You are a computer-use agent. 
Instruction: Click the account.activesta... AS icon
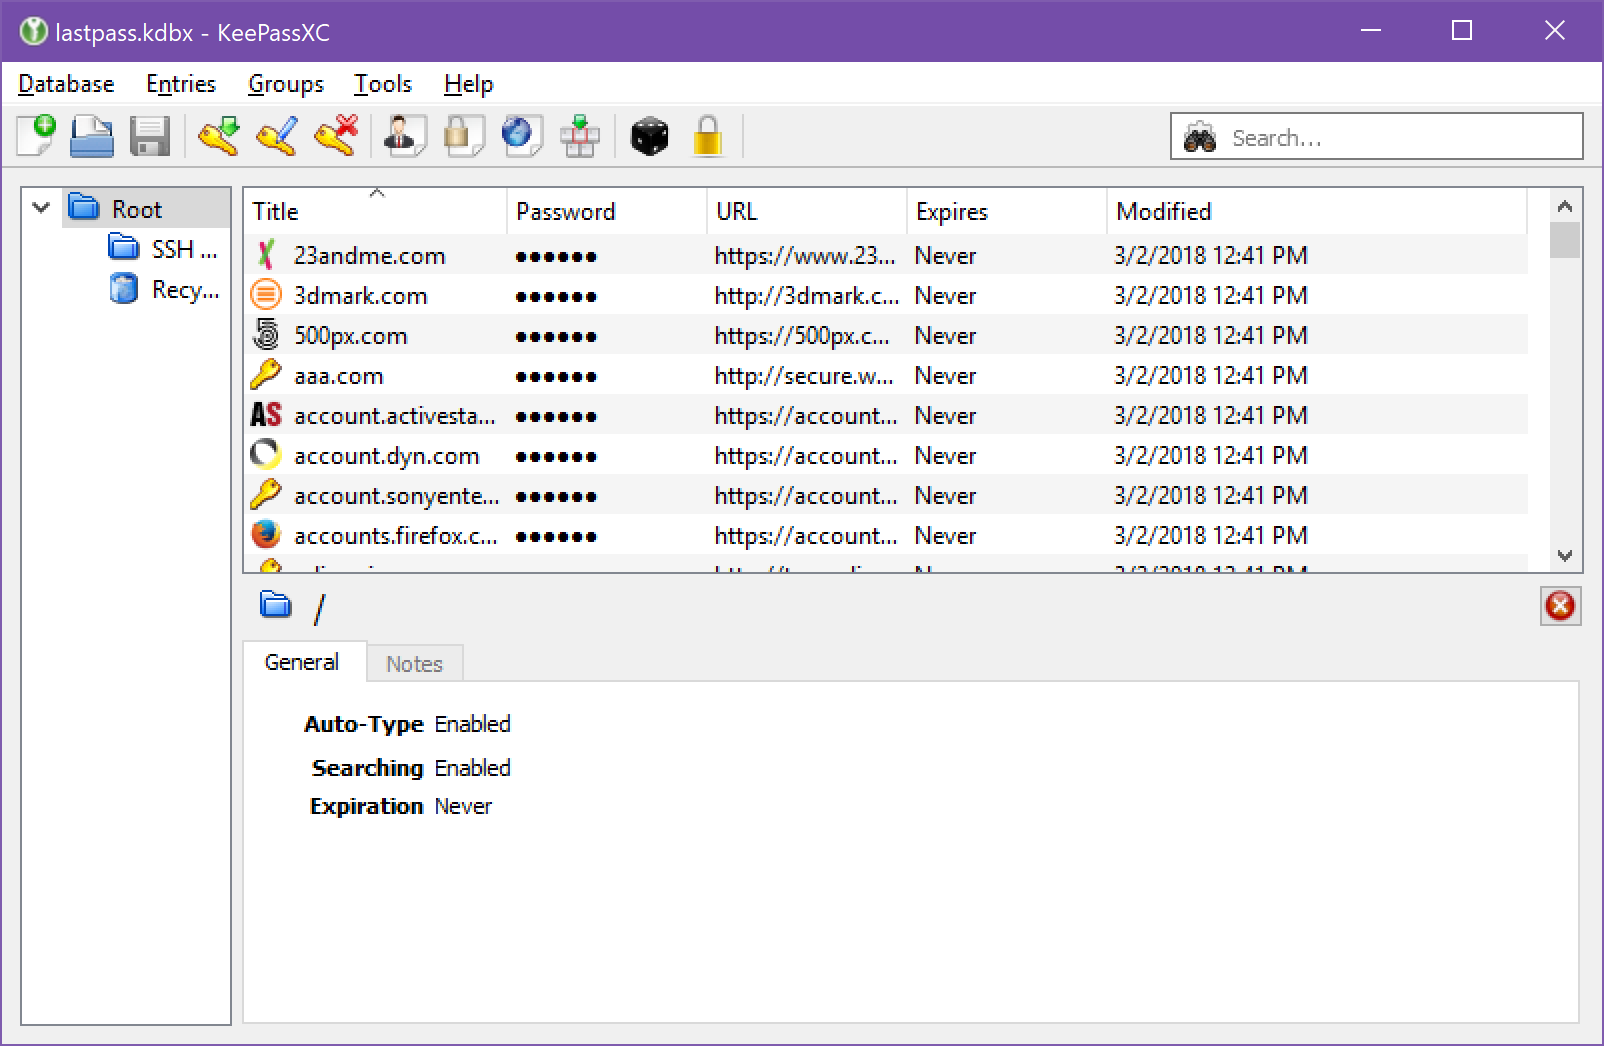point(266,415)
